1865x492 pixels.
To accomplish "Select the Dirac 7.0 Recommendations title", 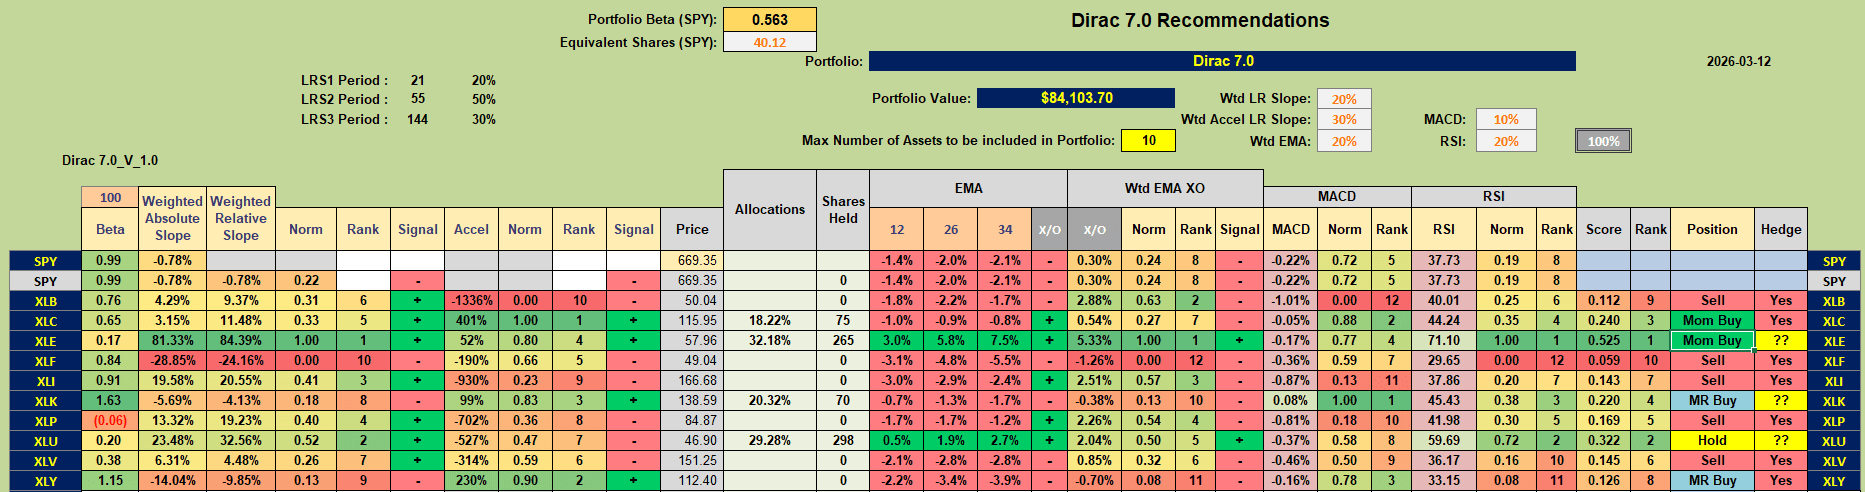I will (x=1200, y=20).
